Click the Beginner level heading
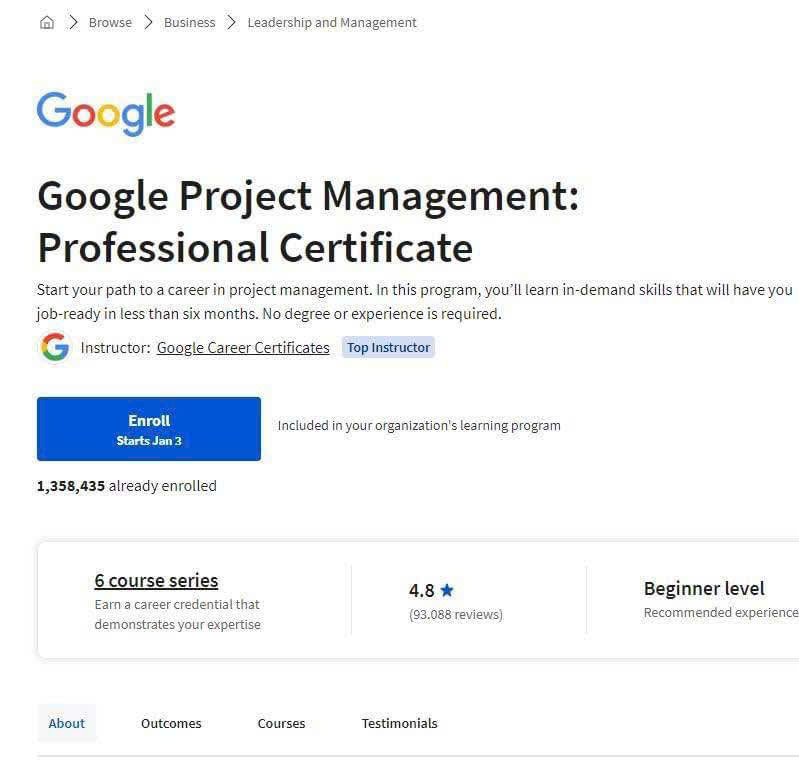The height and width of the screenshot is (775, 799). (x=704, y=589)
